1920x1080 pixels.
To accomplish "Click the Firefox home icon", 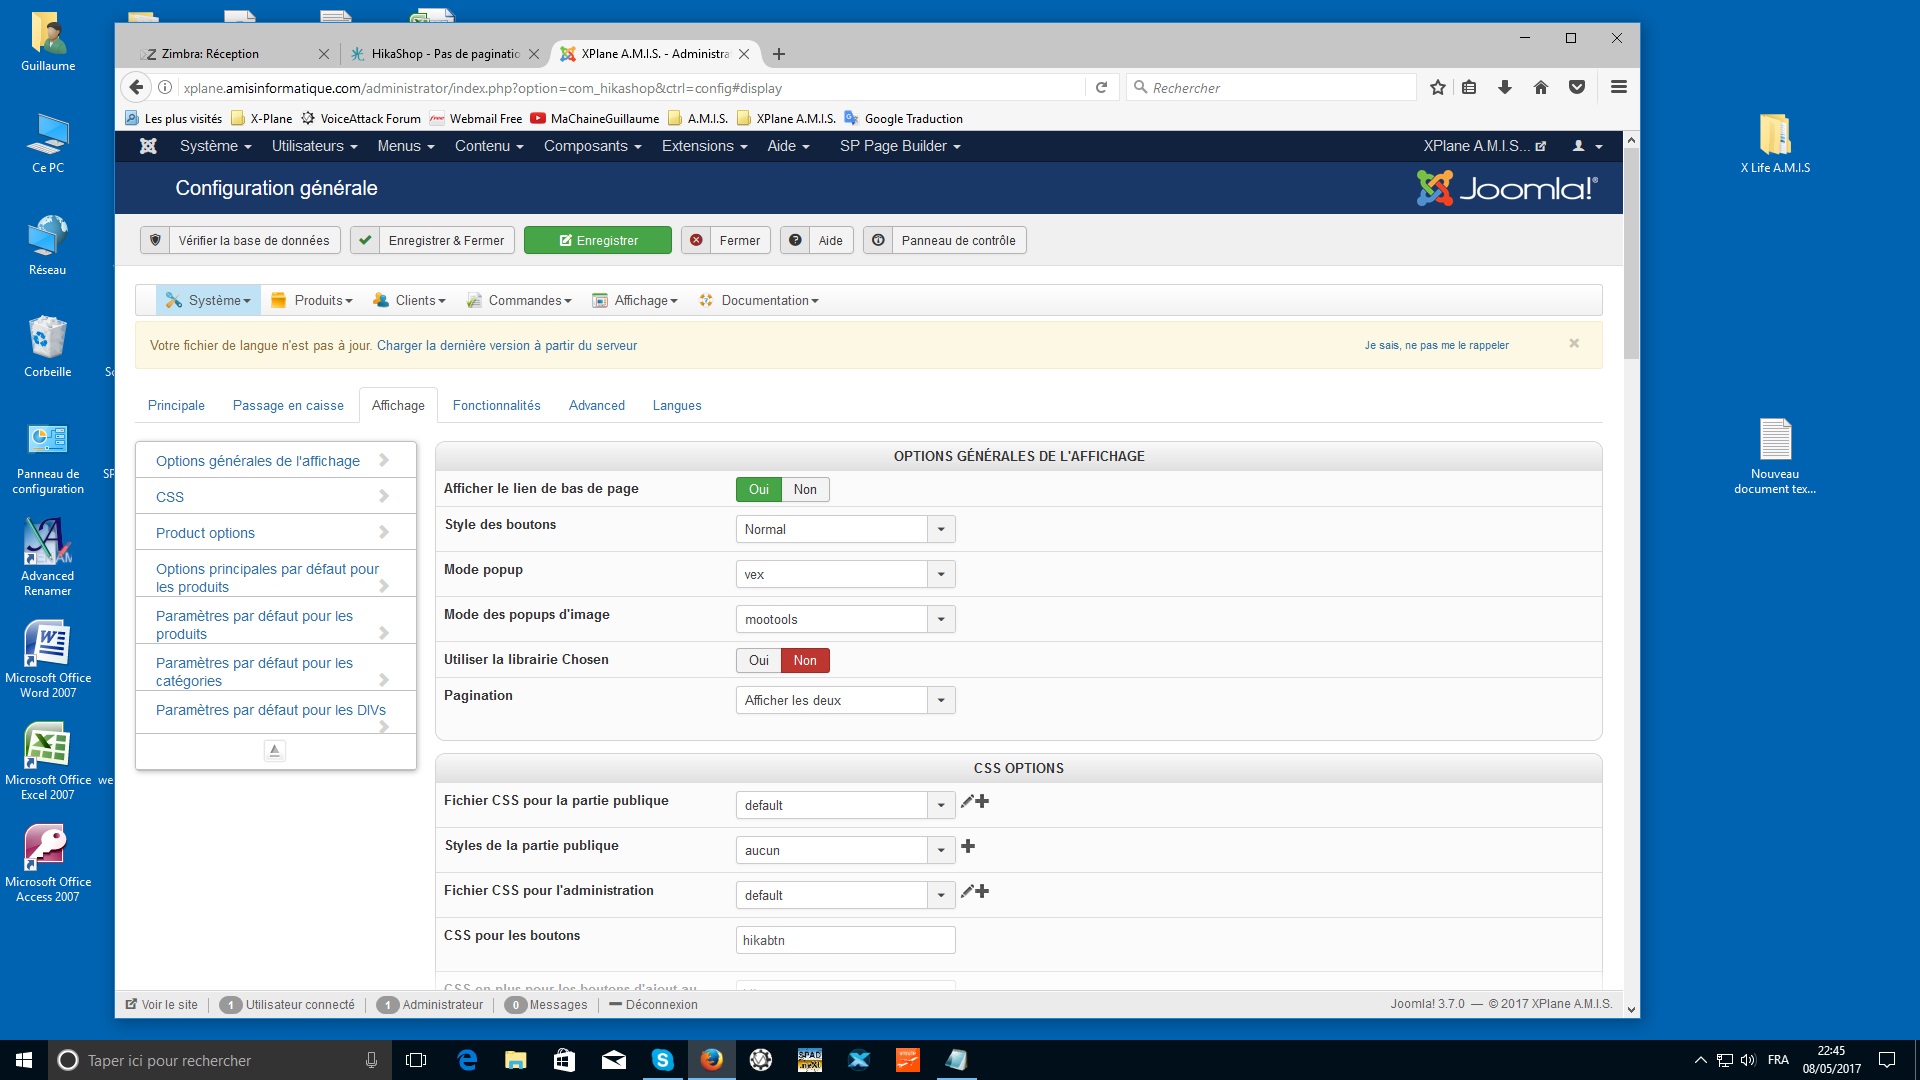I will [x=1540, y=88].
